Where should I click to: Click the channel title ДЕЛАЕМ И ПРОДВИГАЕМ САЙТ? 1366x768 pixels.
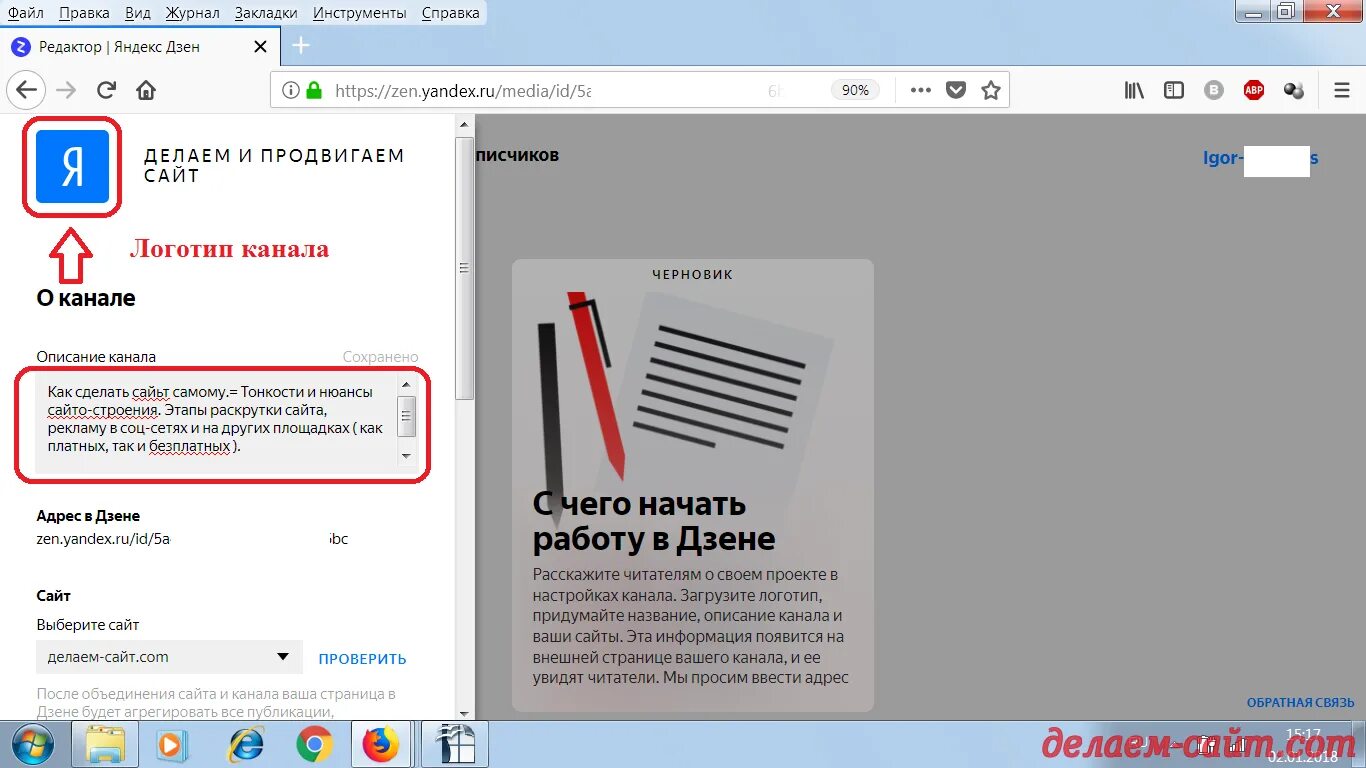click(x=274, y=166)
